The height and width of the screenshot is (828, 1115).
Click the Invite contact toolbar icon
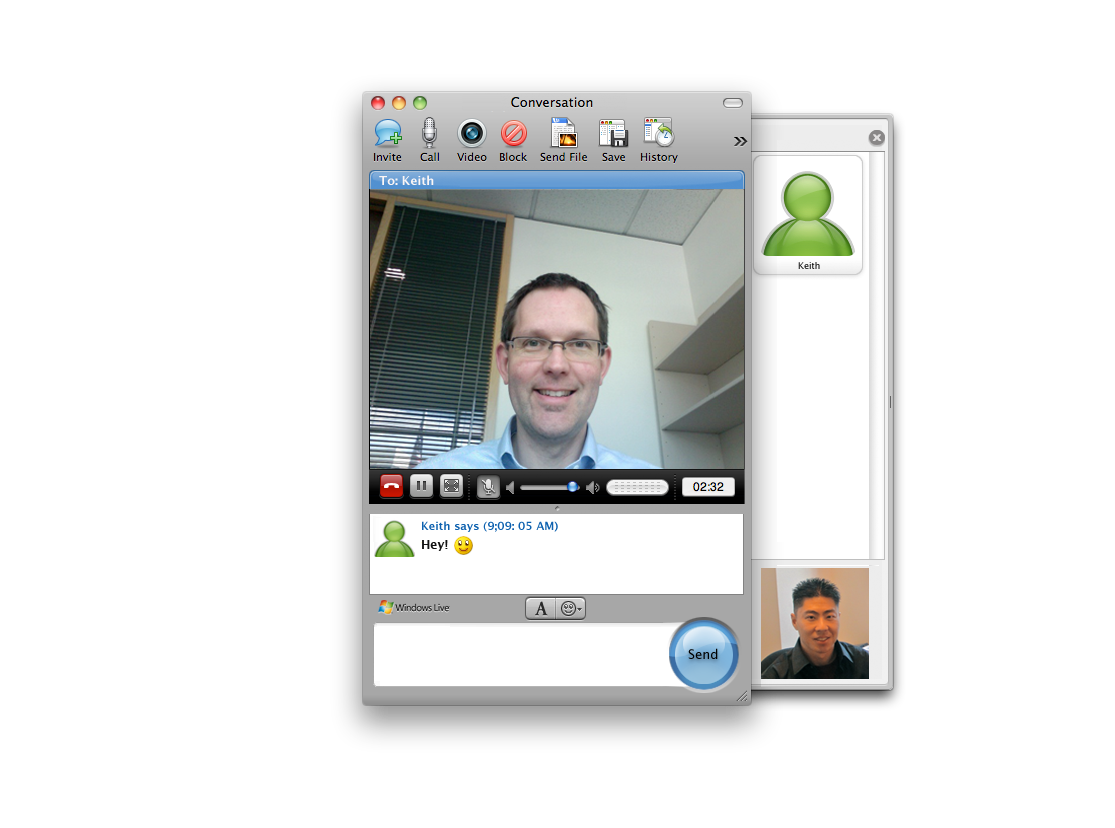387,134
